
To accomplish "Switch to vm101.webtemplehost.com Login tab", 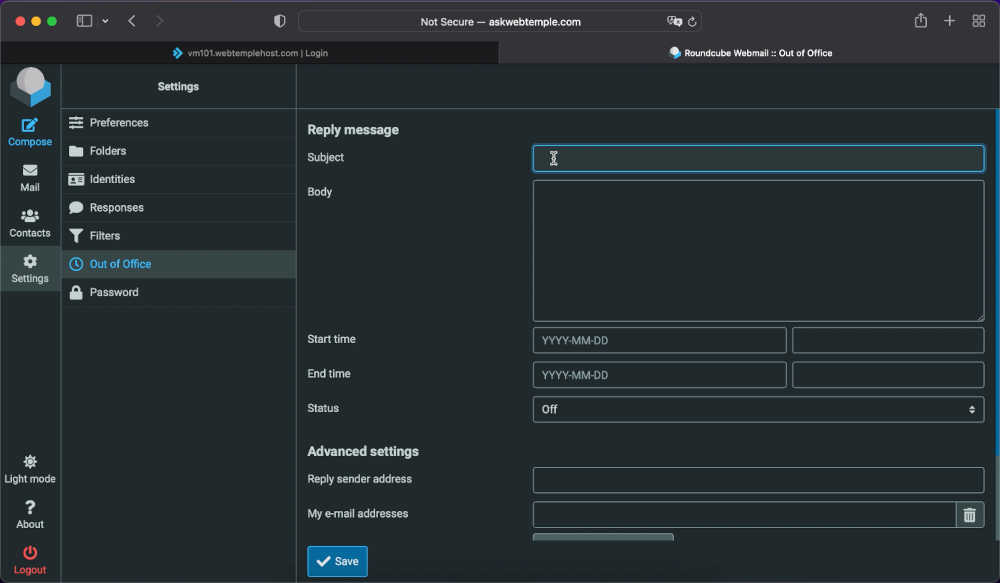I will tap(249, 53).
